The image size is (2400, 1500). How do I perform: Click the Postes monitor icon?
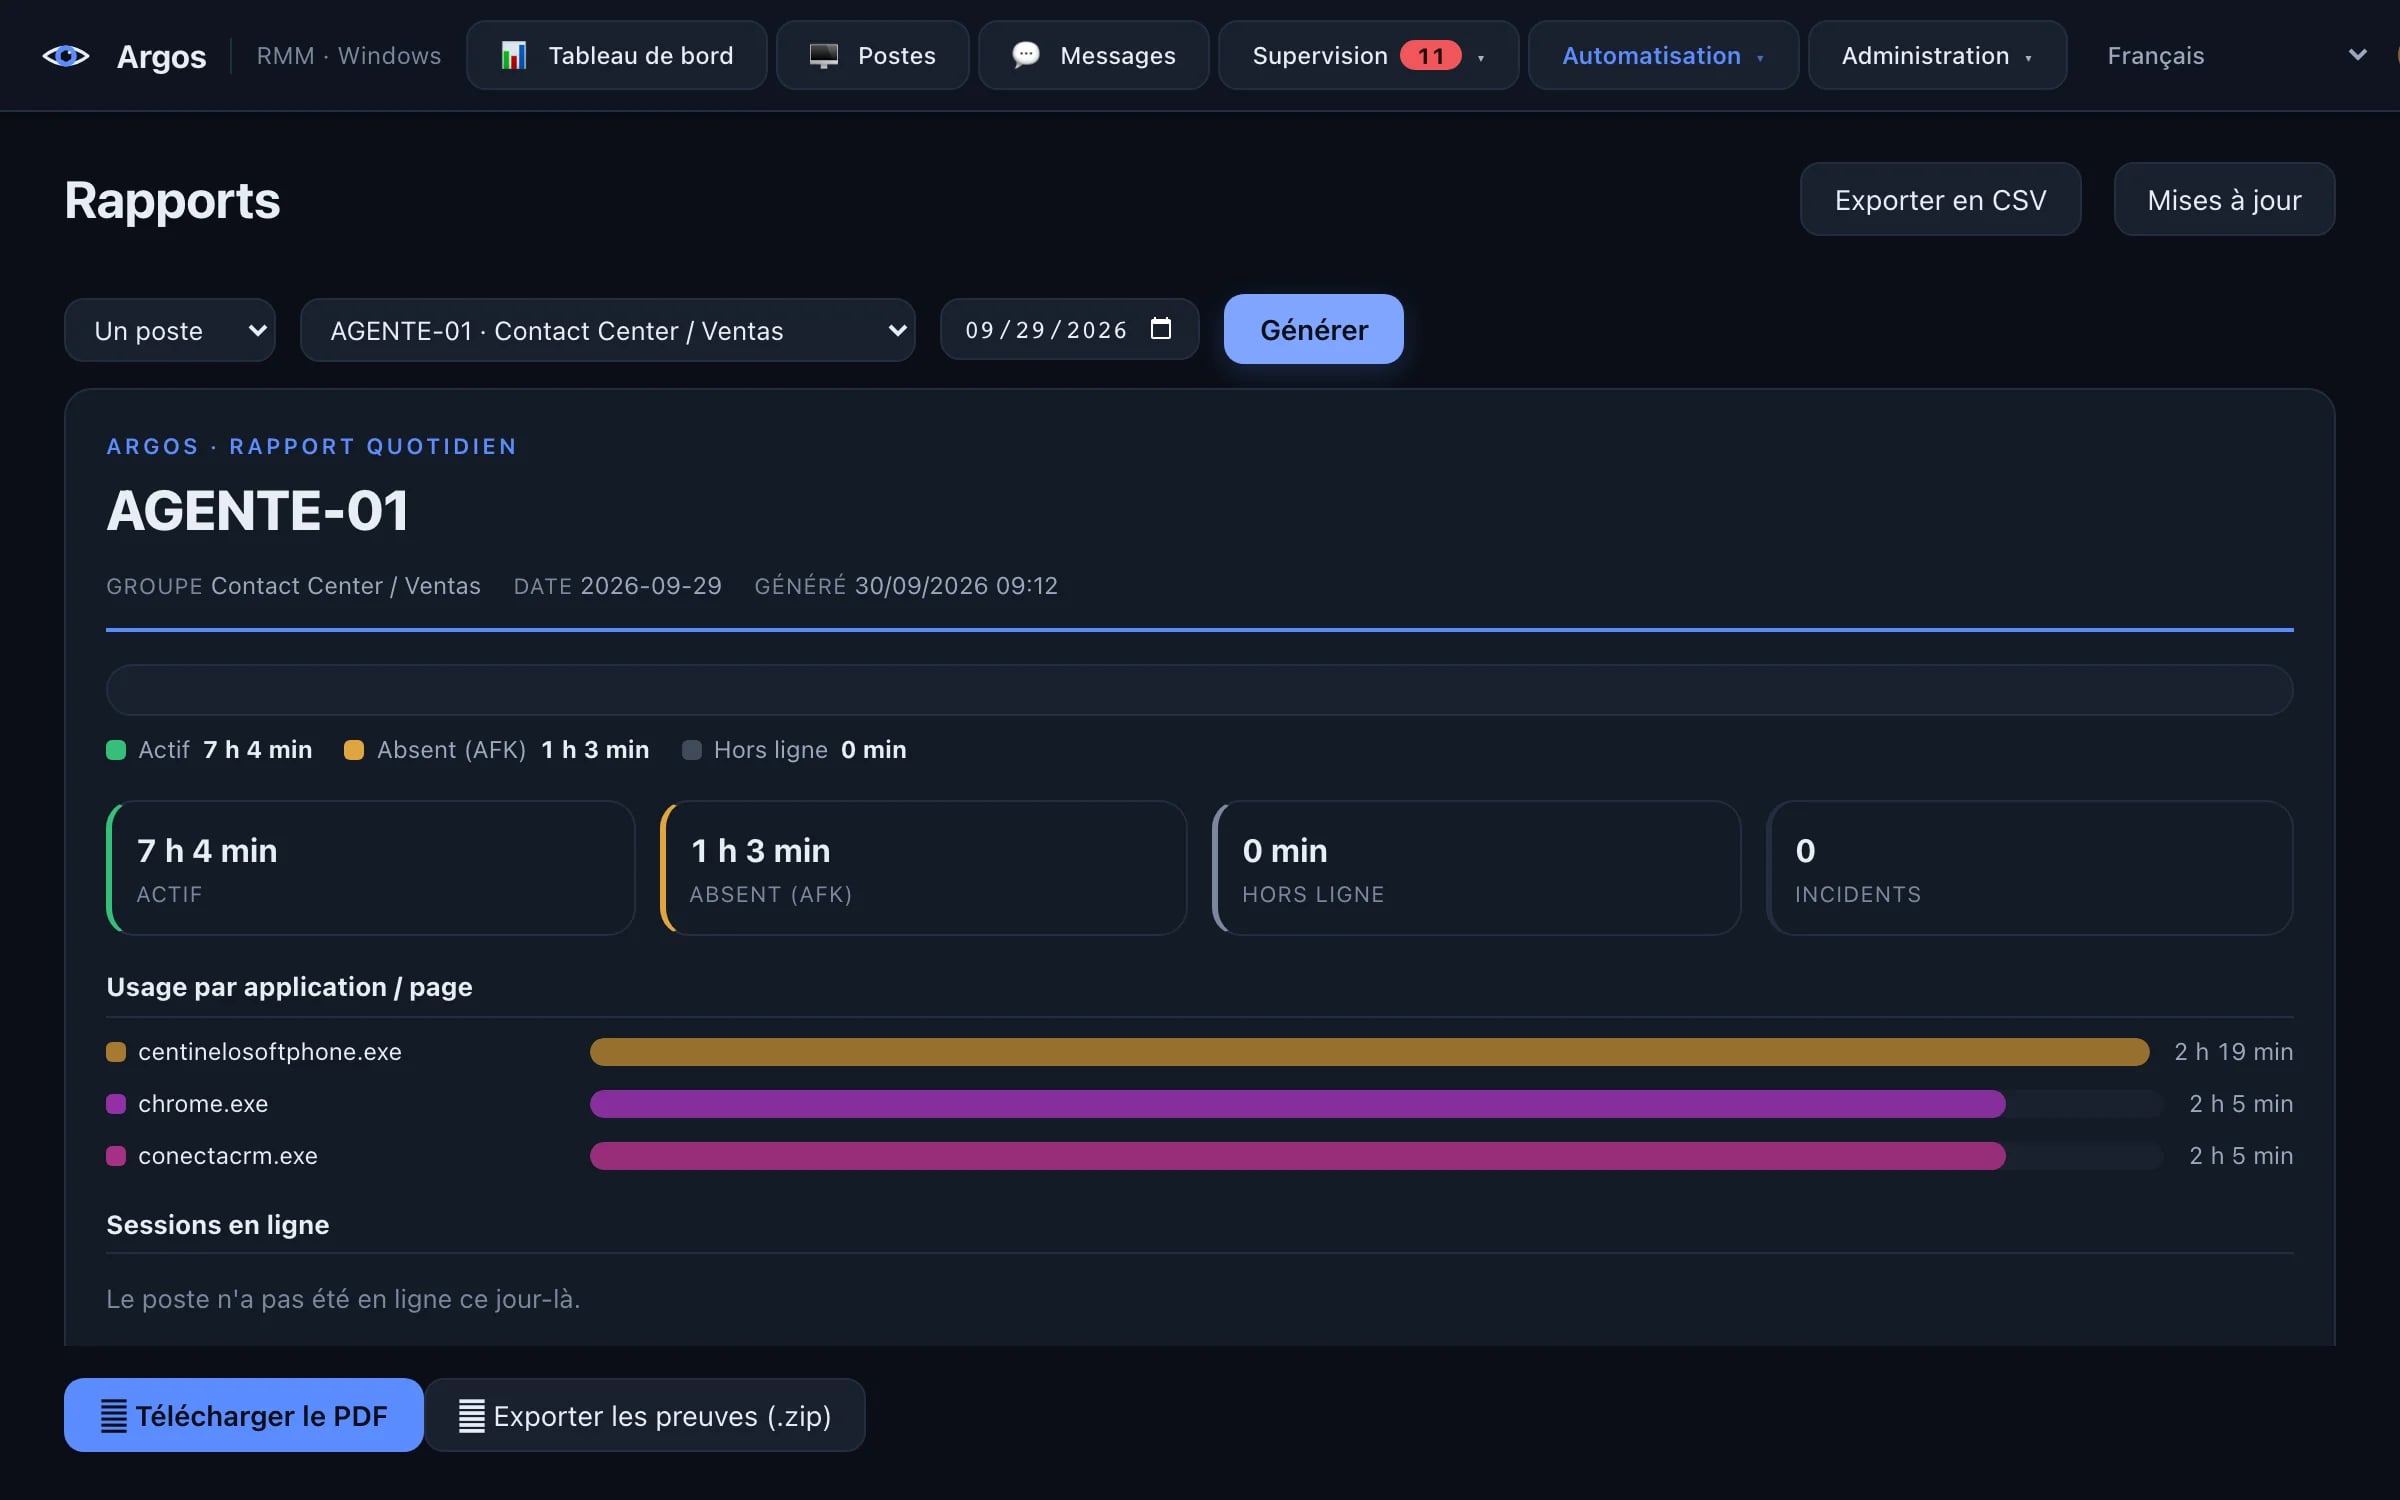click(x=823, y=56)
